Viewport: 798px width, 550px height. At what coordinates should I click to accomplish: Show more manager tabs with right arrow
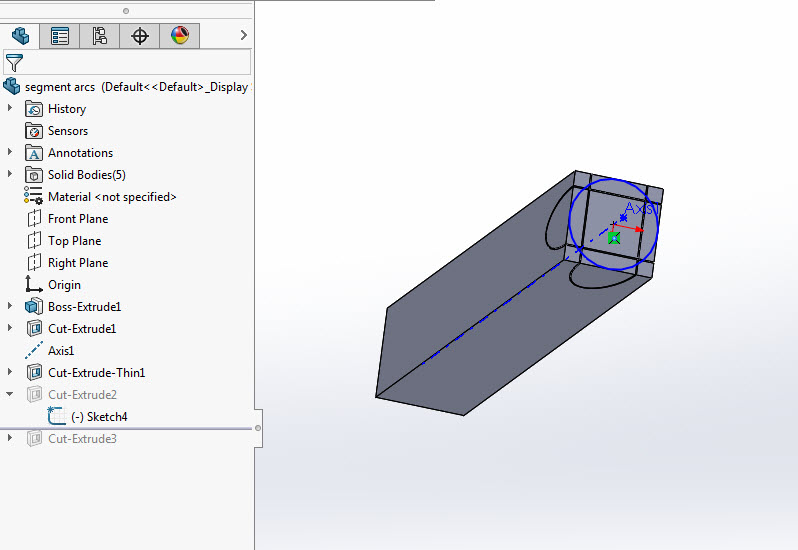tap(243, 36)
